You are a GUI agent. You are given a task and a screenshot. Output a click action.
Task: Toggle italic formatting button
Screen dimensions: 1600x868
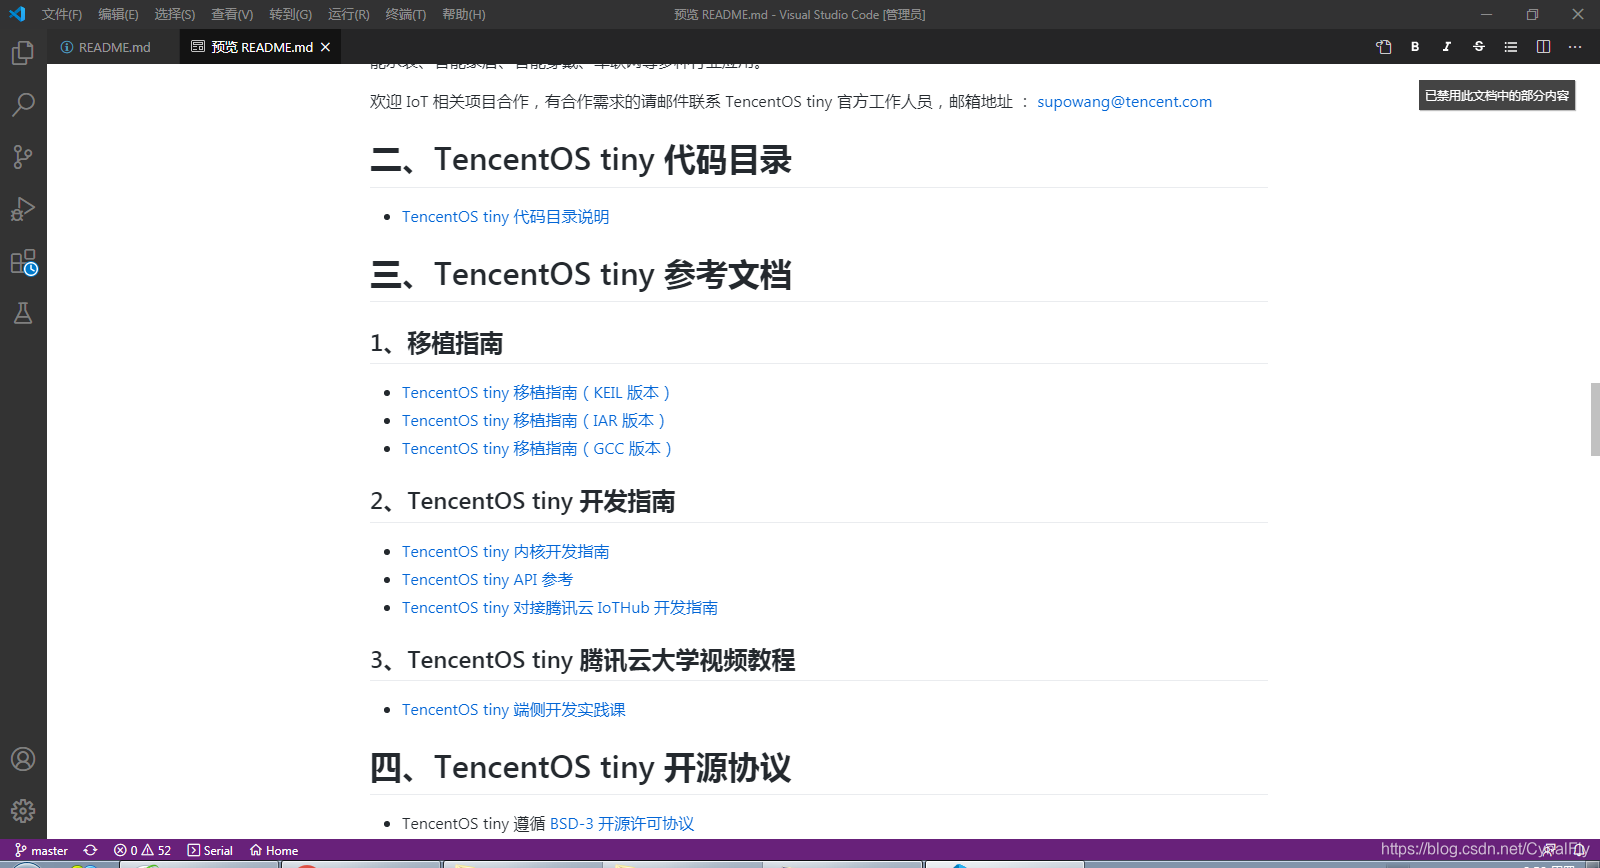coord(1447,47)
